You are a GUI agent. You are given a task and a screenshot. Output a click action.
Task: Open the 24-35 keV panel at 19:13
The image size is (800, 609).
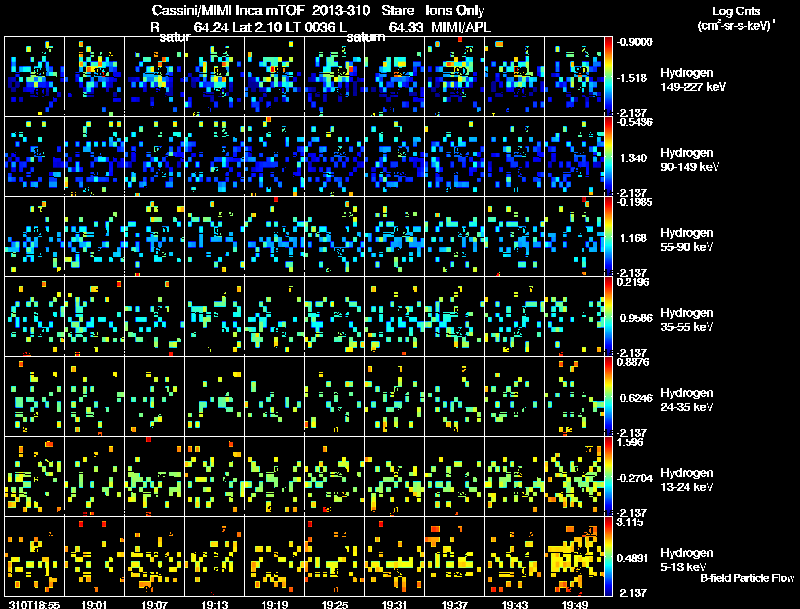(214, 396)
